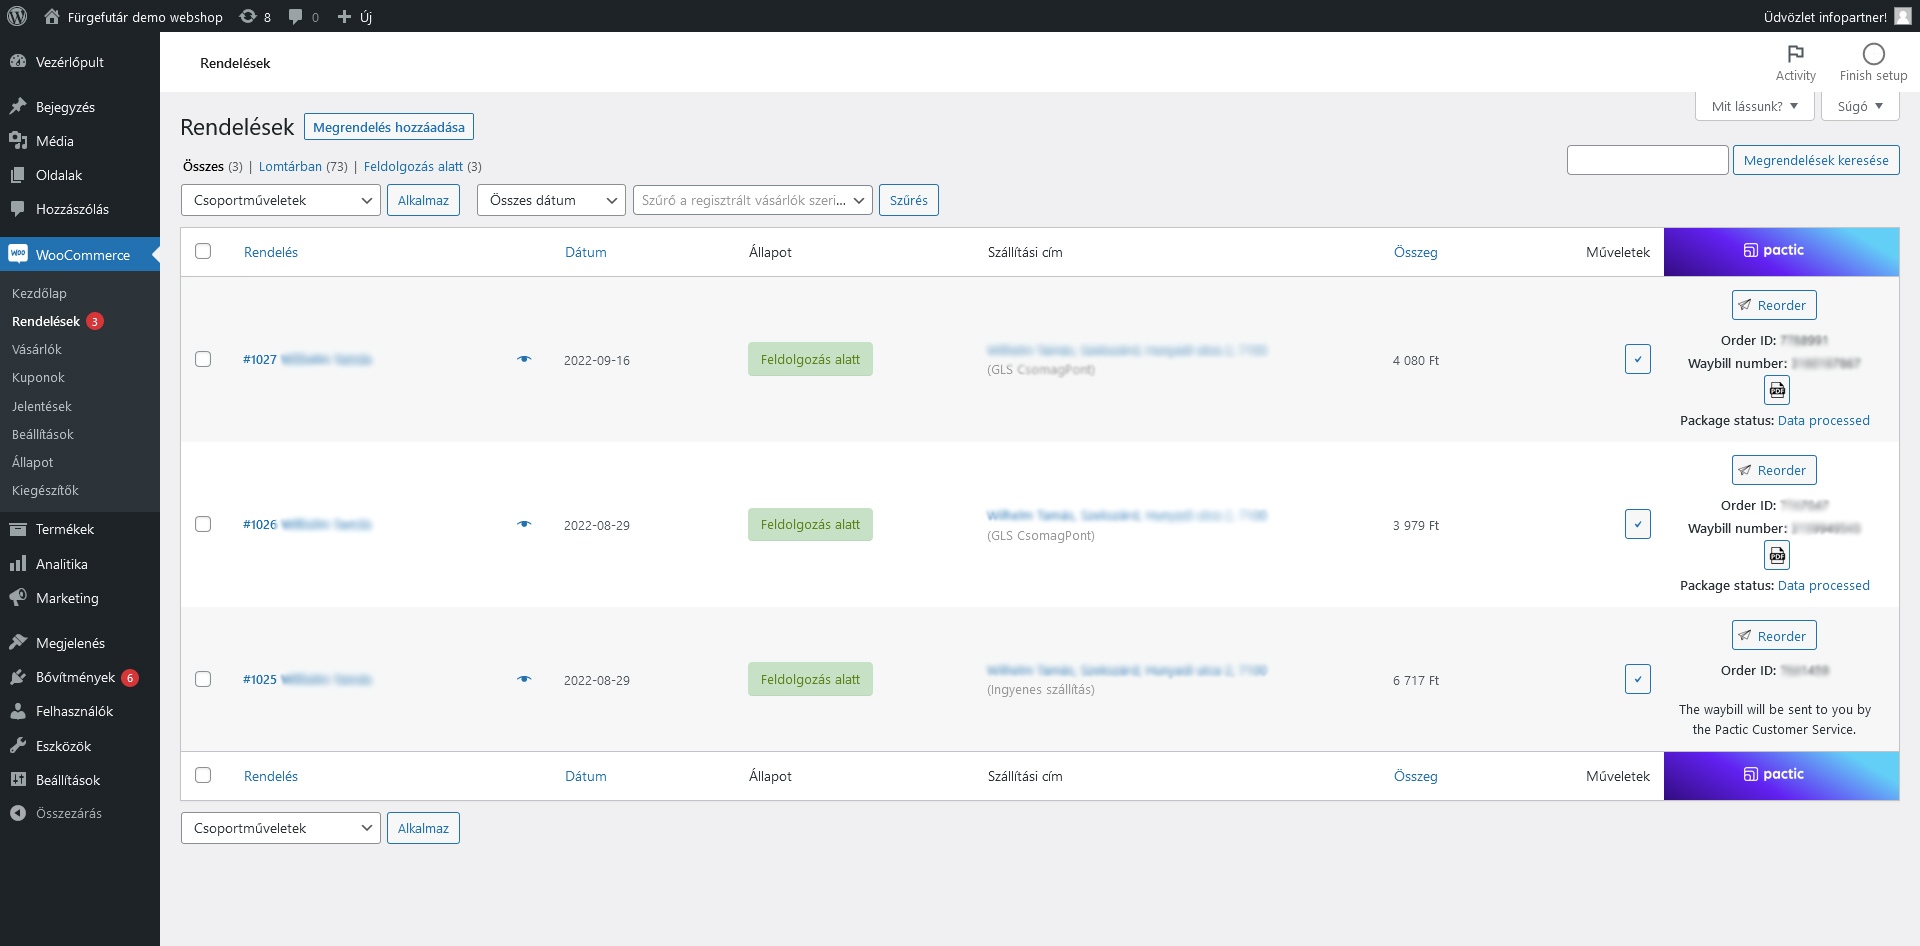Show the Lomtárban trash view
The width and height of the screenshot is (1920, 946).
pyautogui.click(x=290, y=166)
